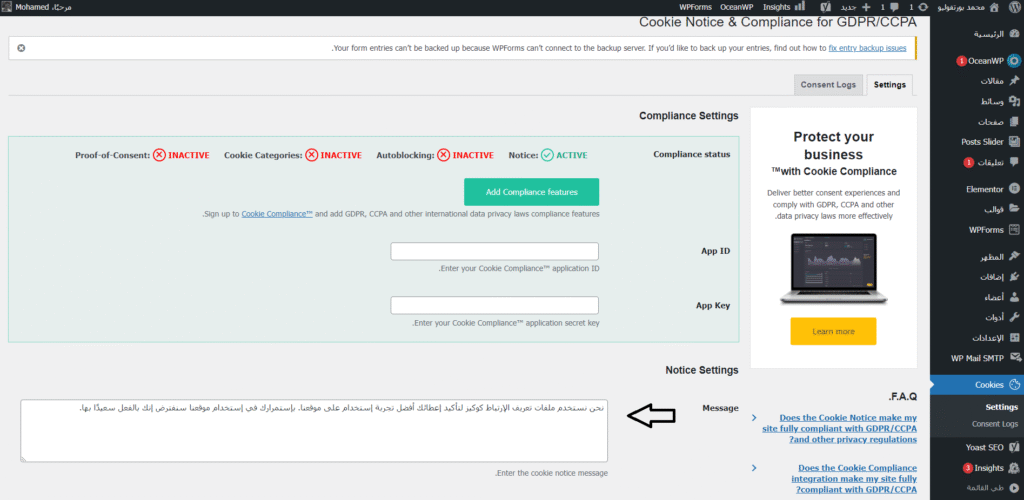Screen dimensions: 1024x500
Task: Open the comments bubble icon in the admin bar
Action: [894, 7]
